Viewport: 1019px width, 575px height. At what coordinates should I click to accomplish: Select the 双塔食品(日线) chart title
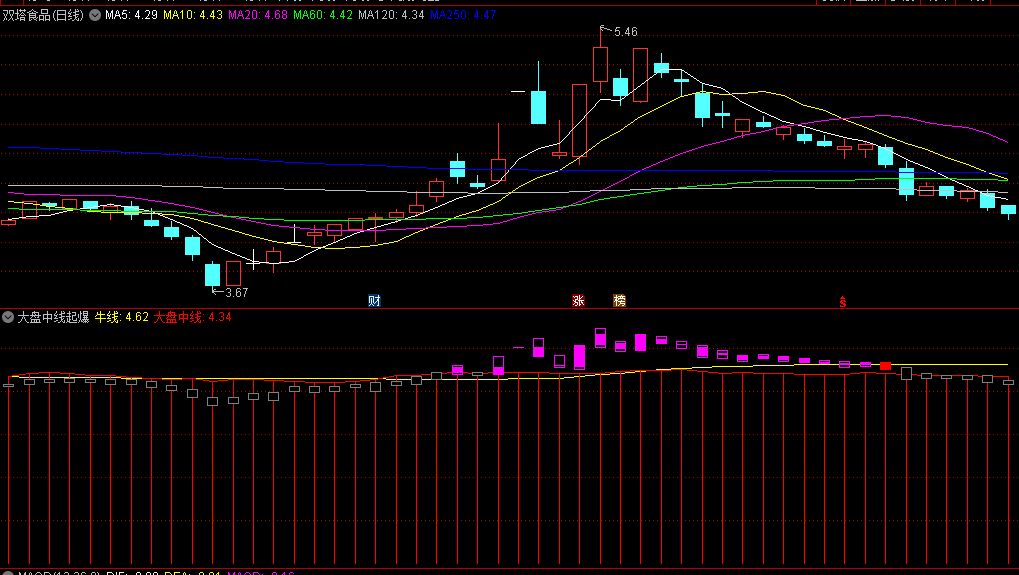tap(44, 15)
